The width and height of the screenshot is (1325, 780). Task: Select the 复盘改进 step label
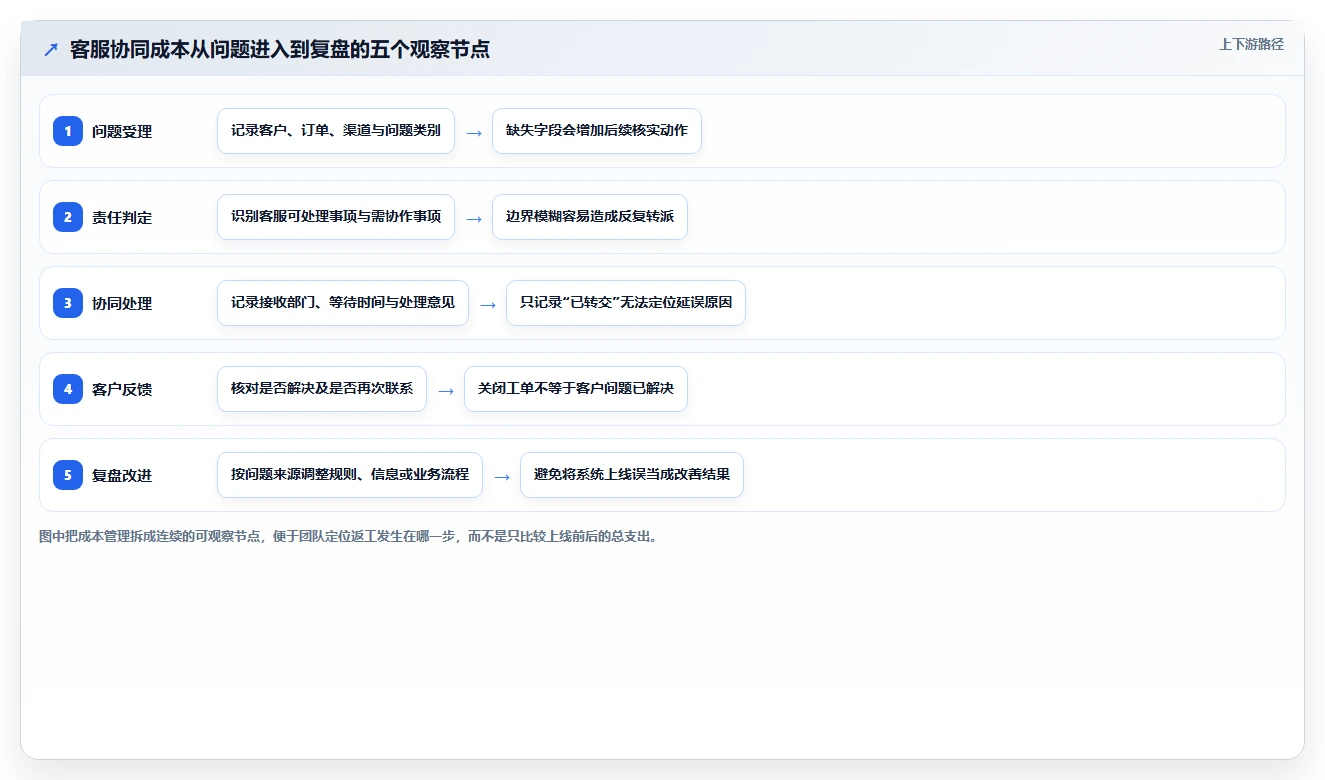point(122,475)
